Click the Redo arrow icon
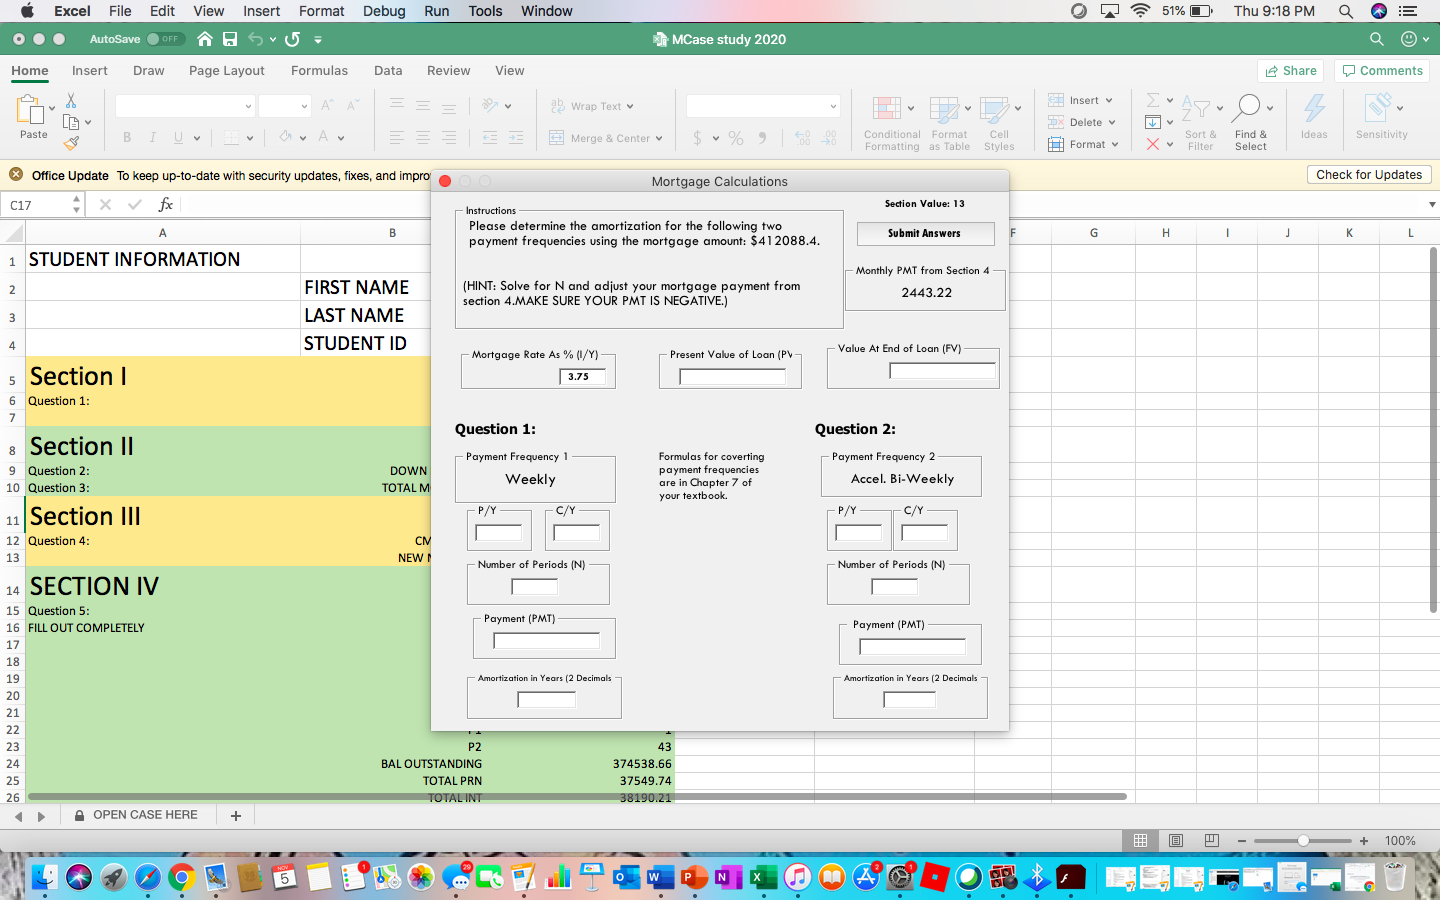 (x=292, y=39)
